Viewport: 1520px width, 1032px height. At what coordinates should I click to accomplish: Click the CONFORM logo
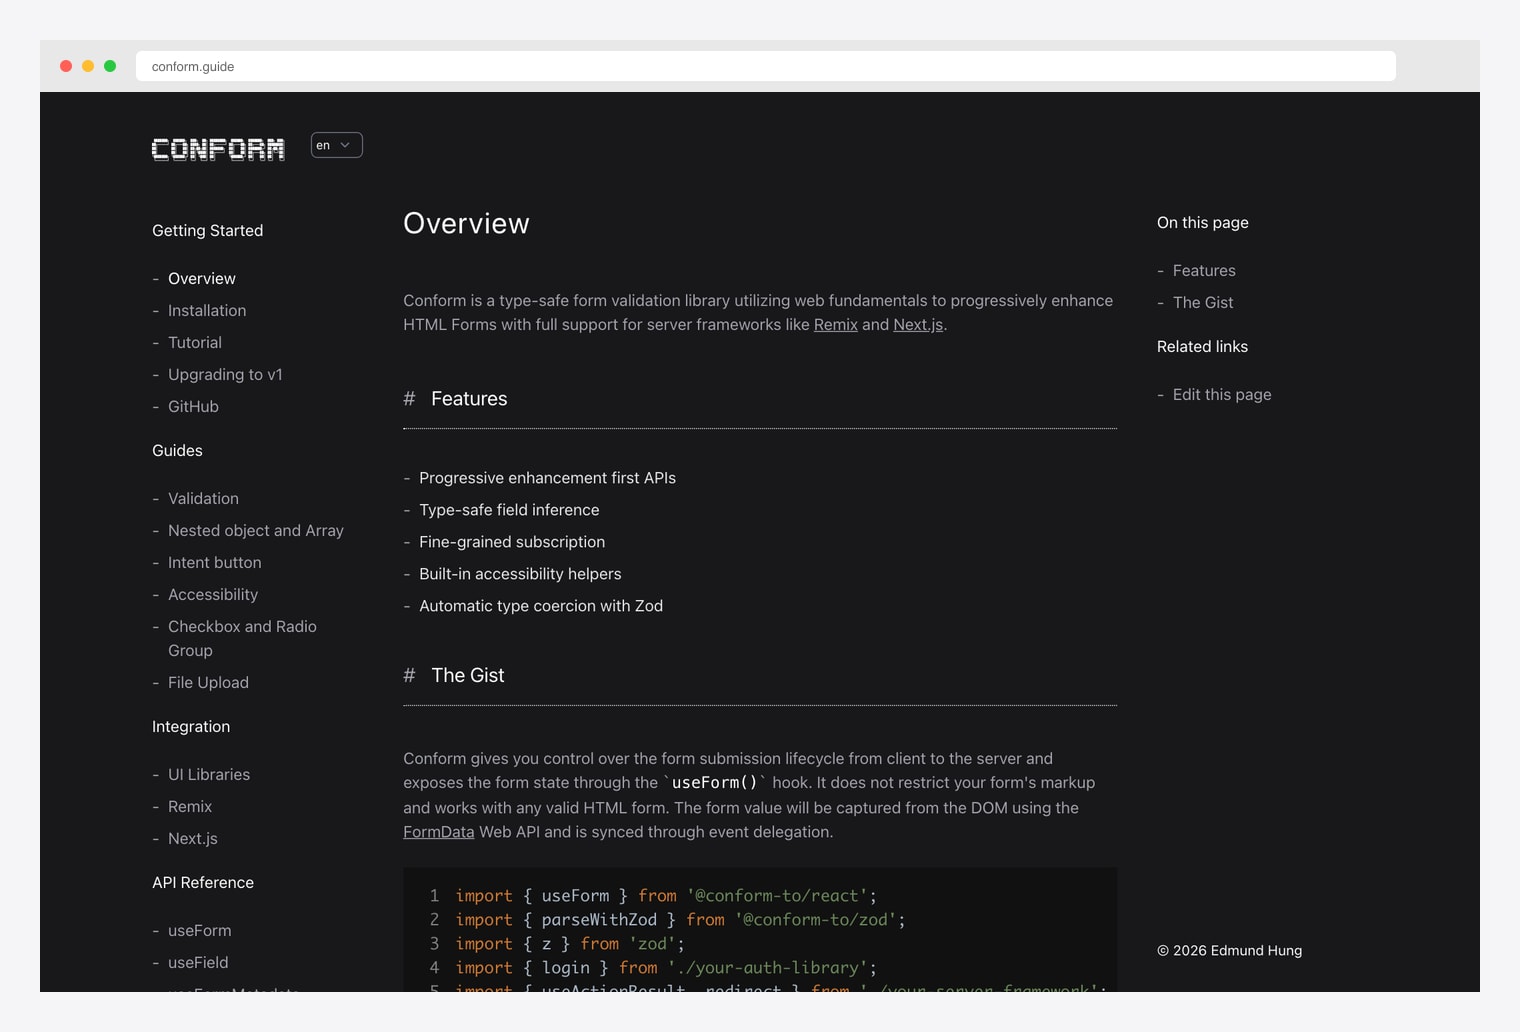218,149
